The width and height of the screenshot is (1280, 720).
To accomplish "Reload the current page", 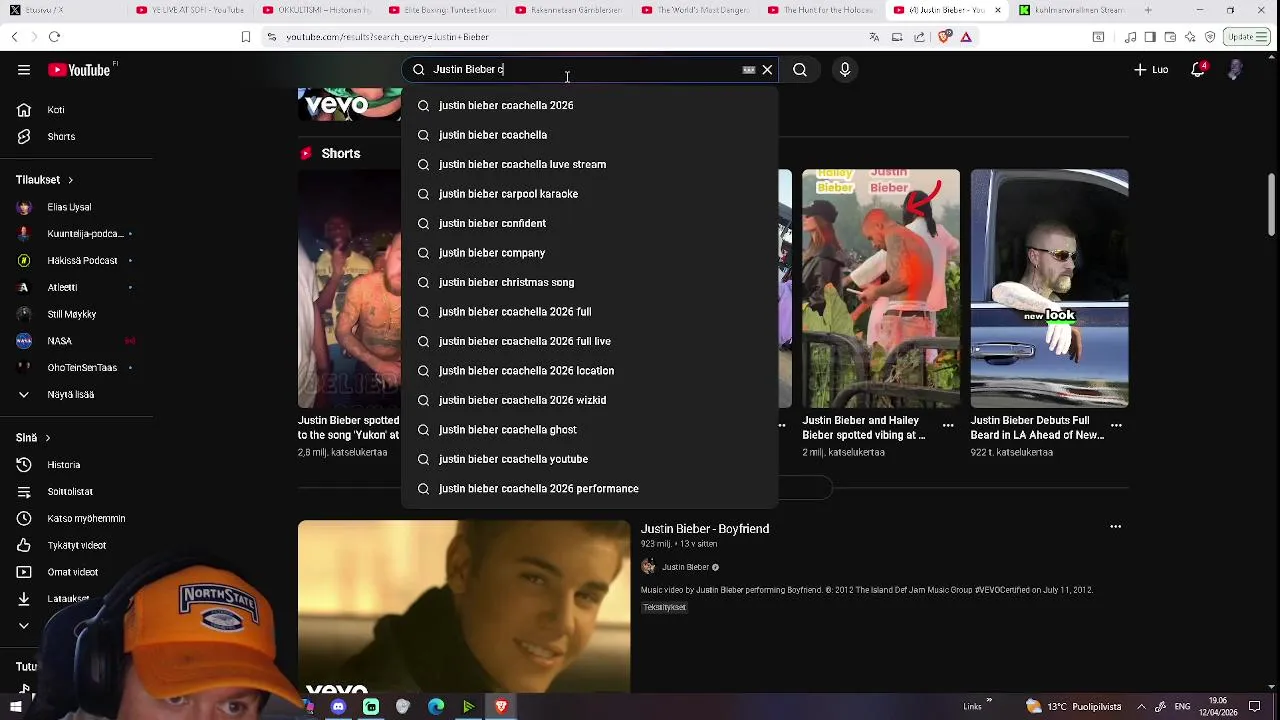I will [54, 37].
